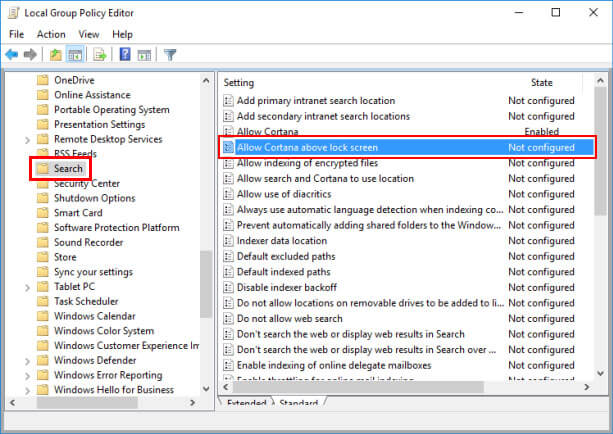Image resolution: width=613 pixels, height=434 pixels.
Task: Click the State column header
Action: click(x=541, y=82)
